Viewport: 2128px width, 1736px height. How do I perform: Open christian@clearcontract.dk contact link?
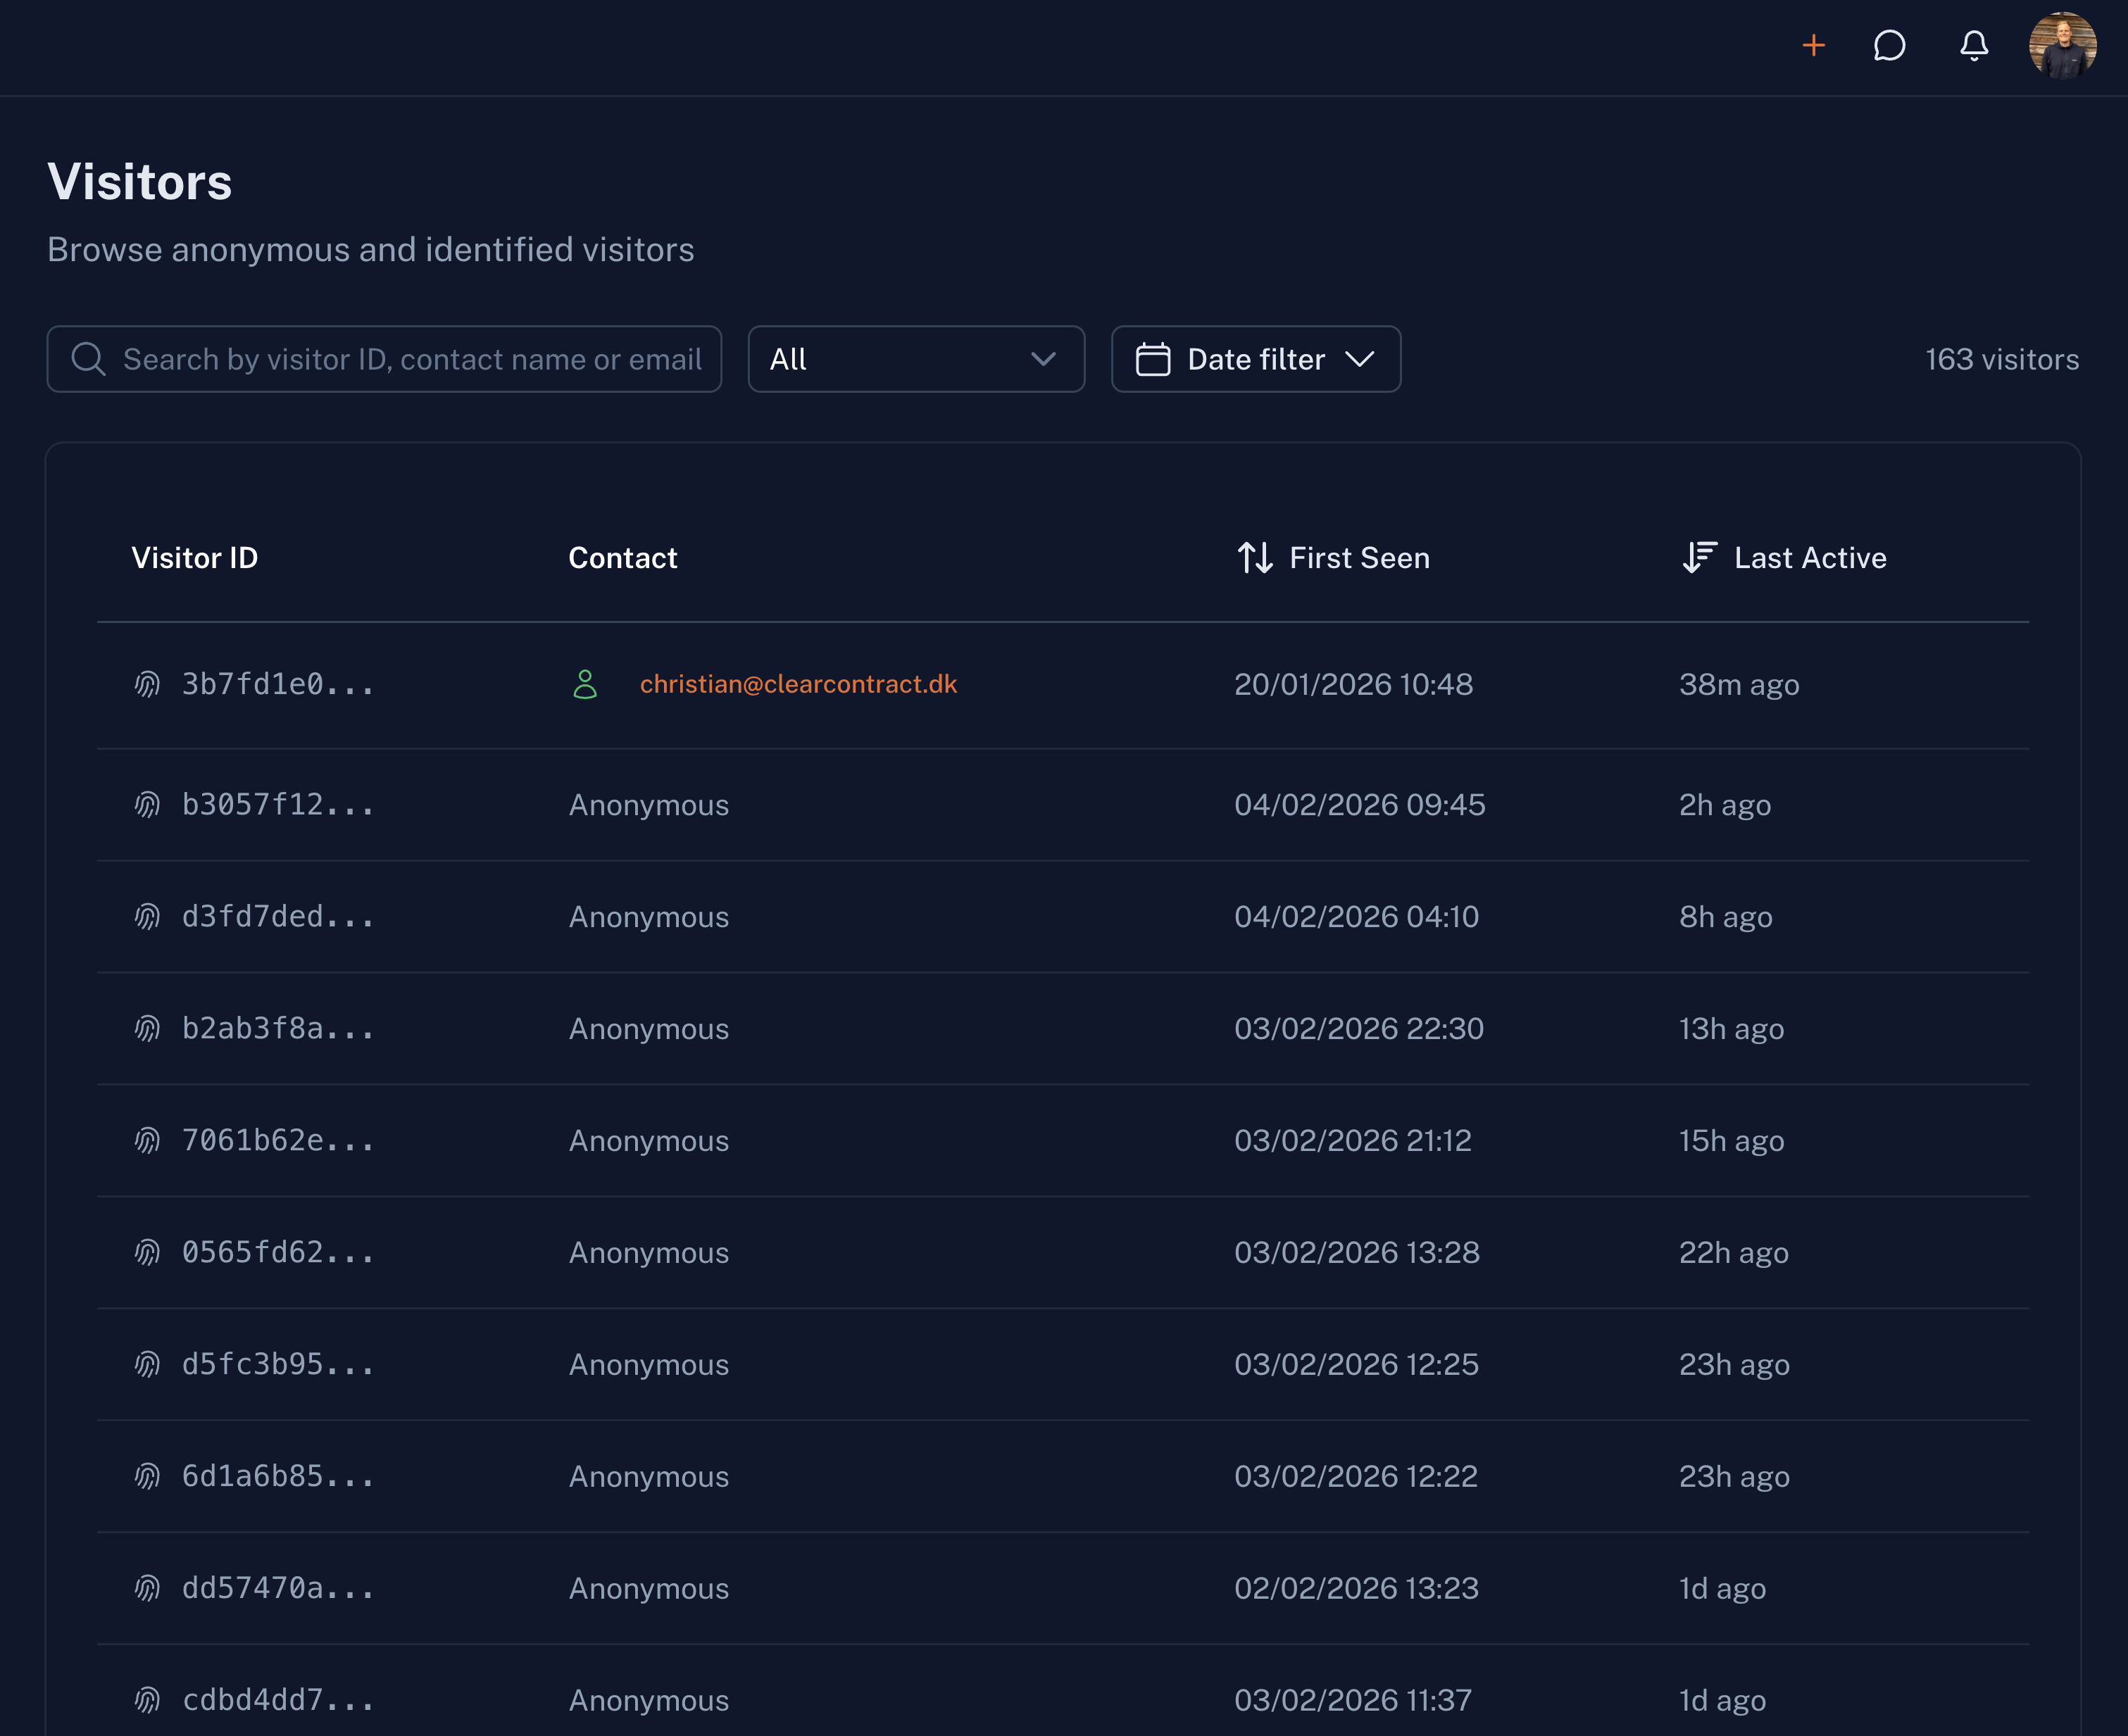pos(798,685)
